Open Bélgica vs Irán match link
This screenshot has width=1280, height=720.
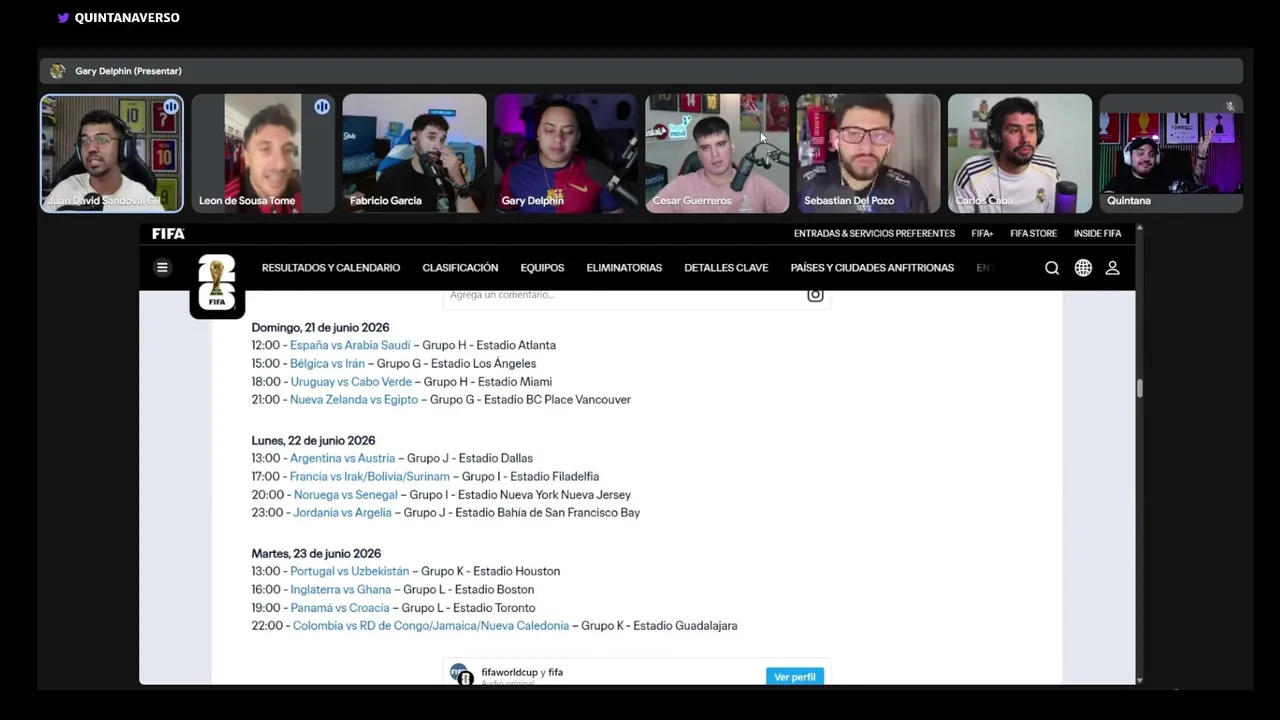tap(327, 363)
